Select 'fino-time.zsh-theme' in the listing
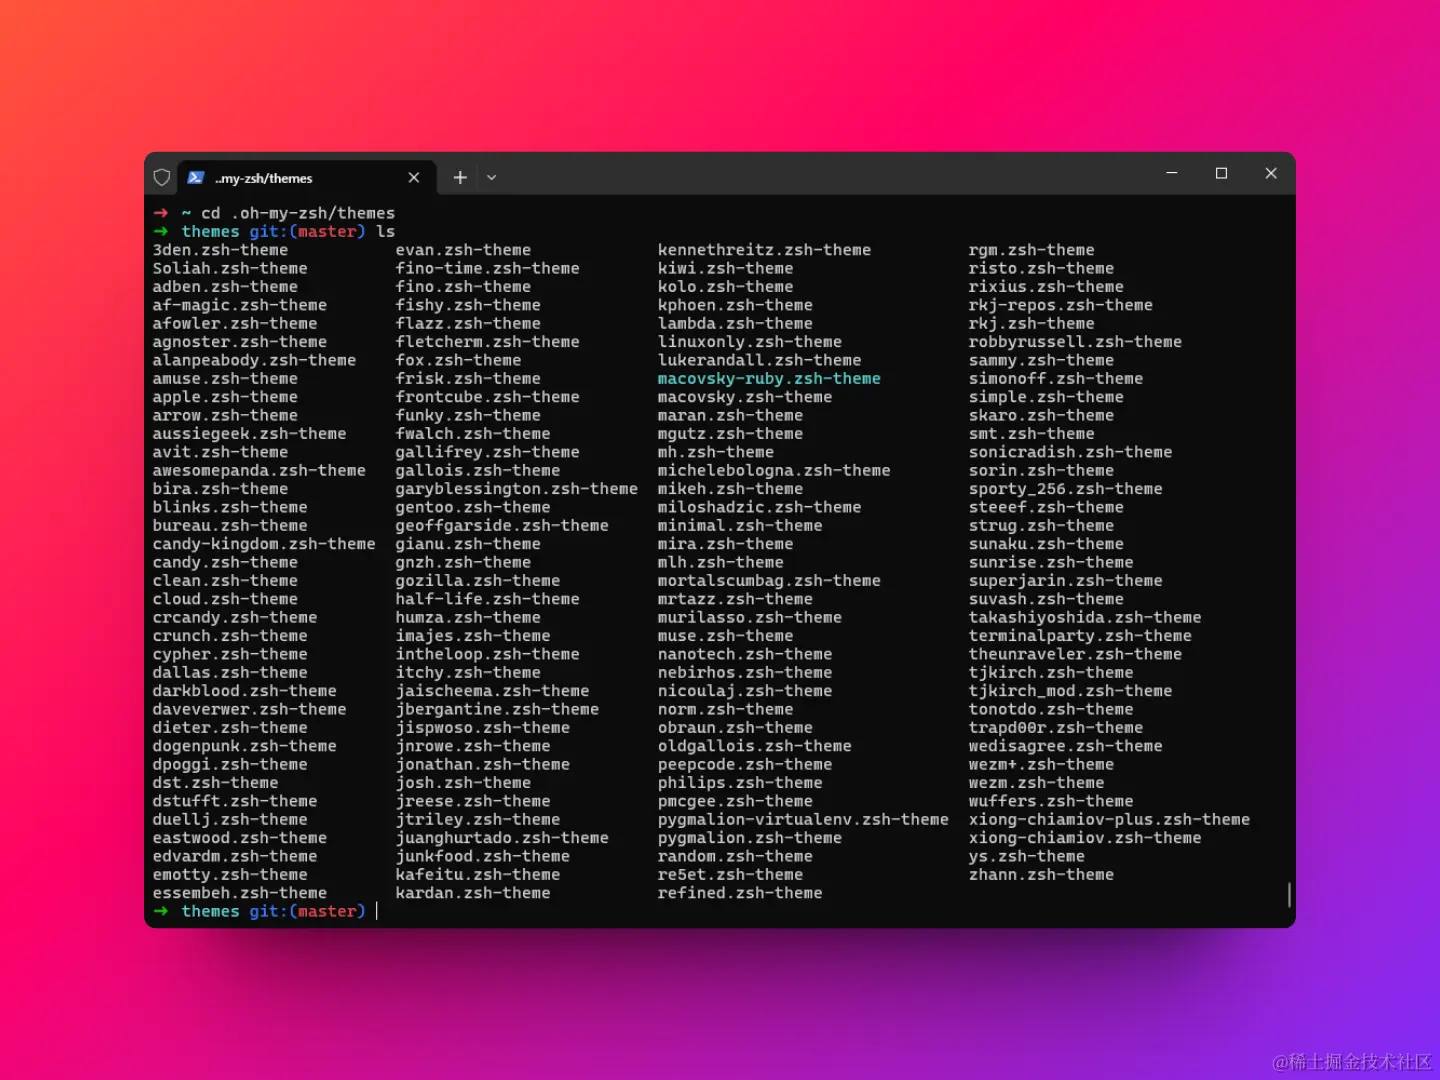Viewport: 1440px width, 1080px height. [x=487, y=269]
